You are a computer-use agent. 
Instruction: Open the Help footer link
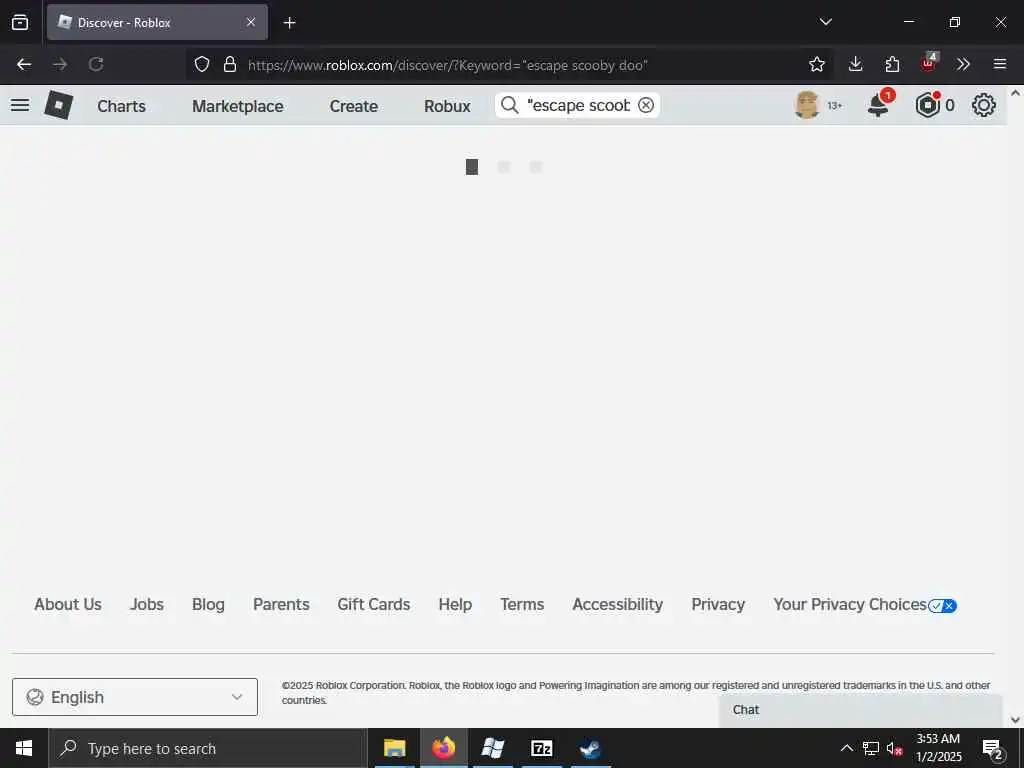click(x=455, y=605)
